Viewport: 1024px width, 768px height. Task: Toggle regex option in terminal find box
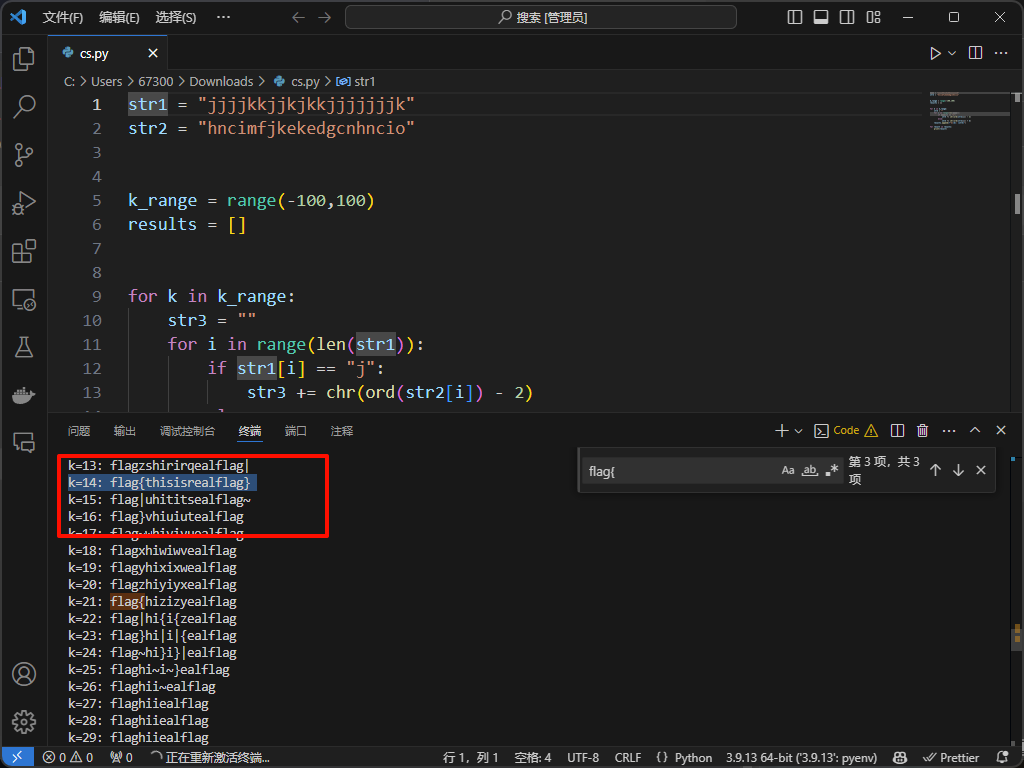pyautogui.click(x=832, y=470)
